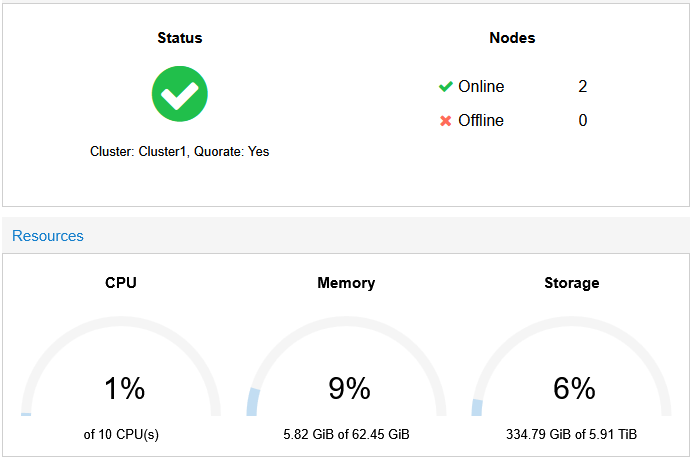
Task: Click the 'of 10 CPU(s)' text
Action: point(121,434)
